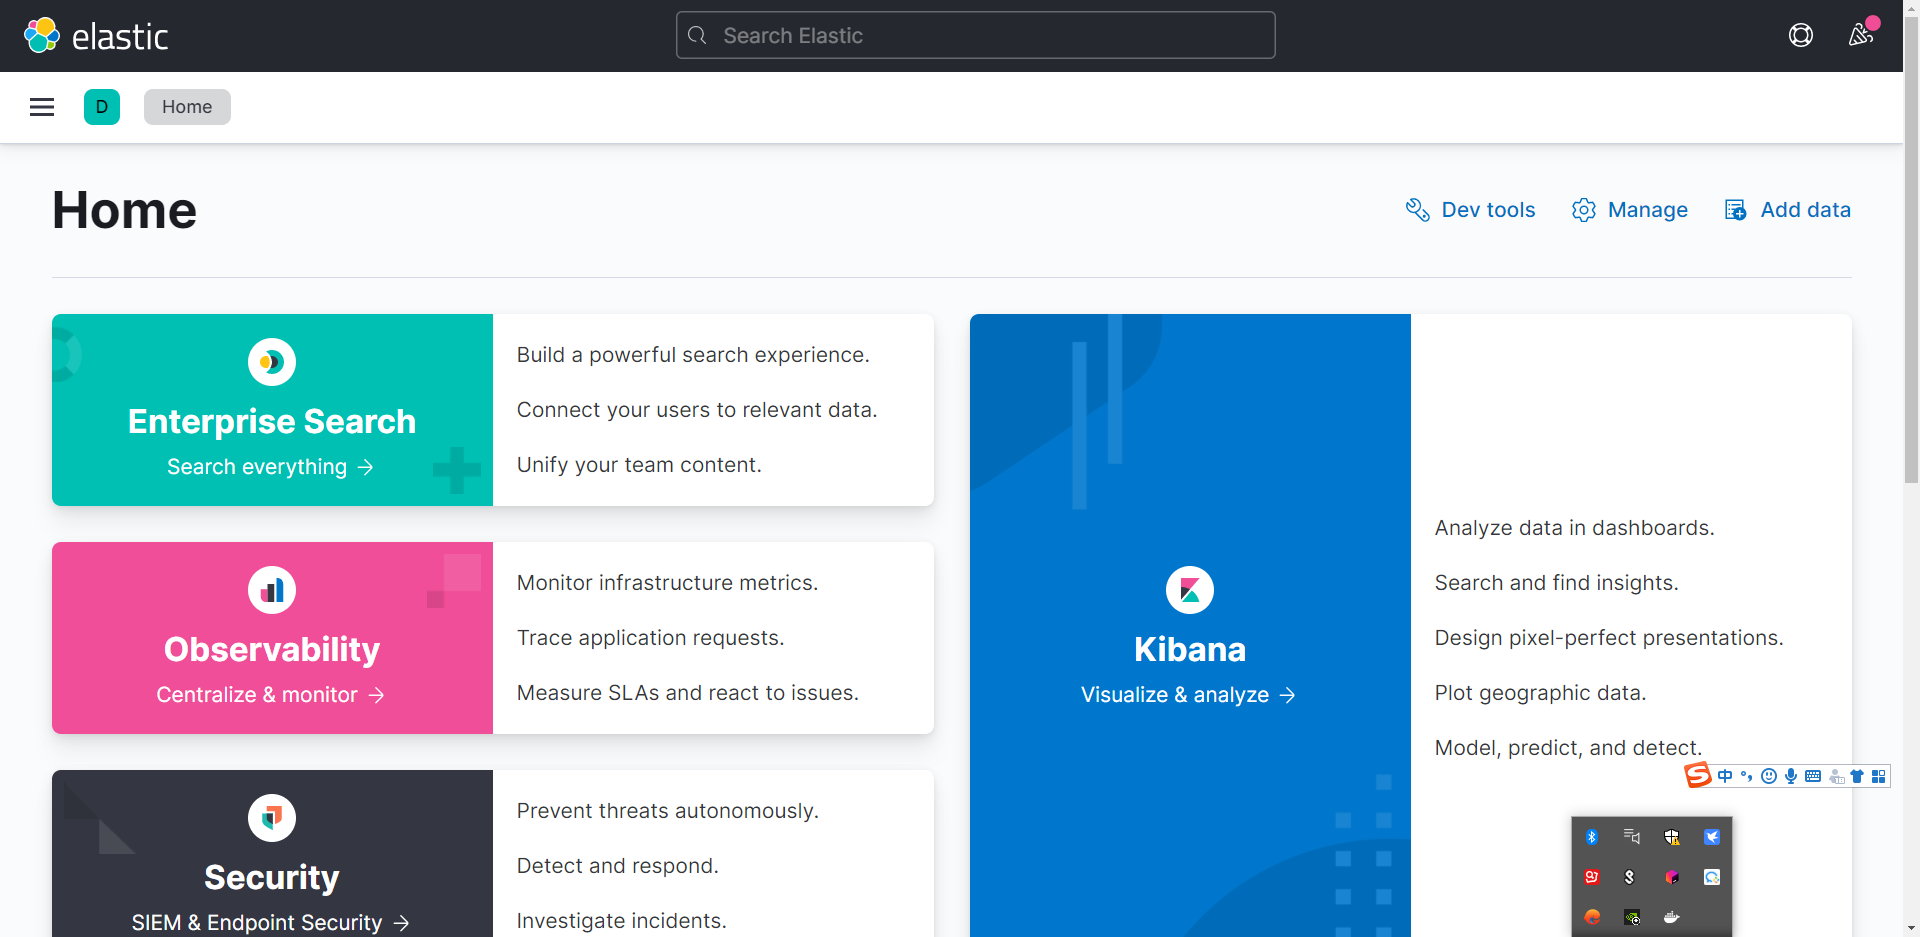Expand the hamburger navigation menu
The width and height of the screenshot is (1920, 937).
[x=41, y=107]
